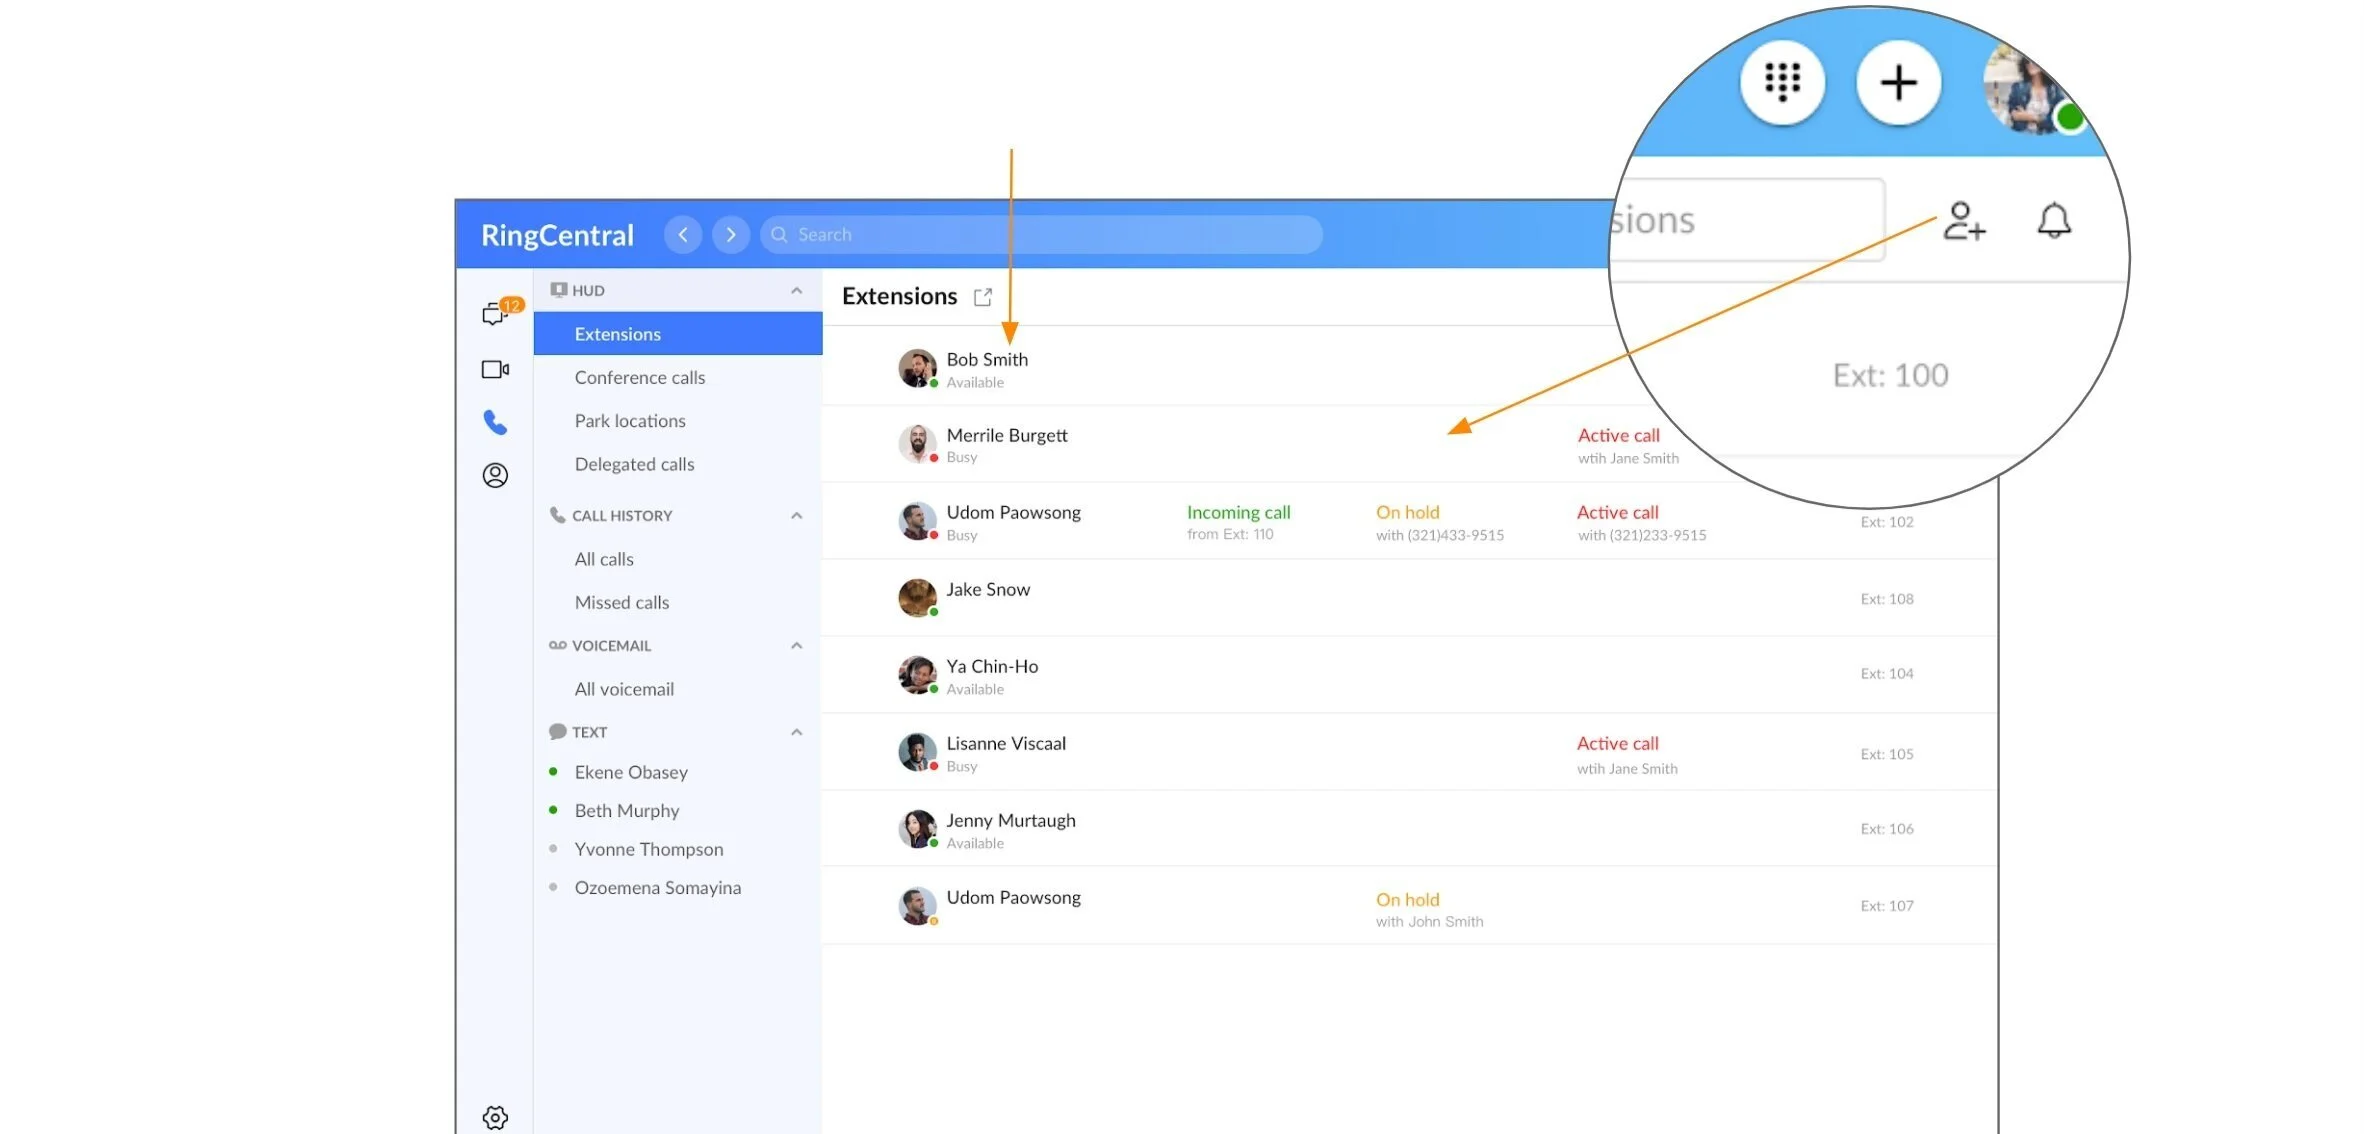Pop out the Extensions panel icon
The height and width of the screenshot is (1134, 2364).
[x=983, y=297]
